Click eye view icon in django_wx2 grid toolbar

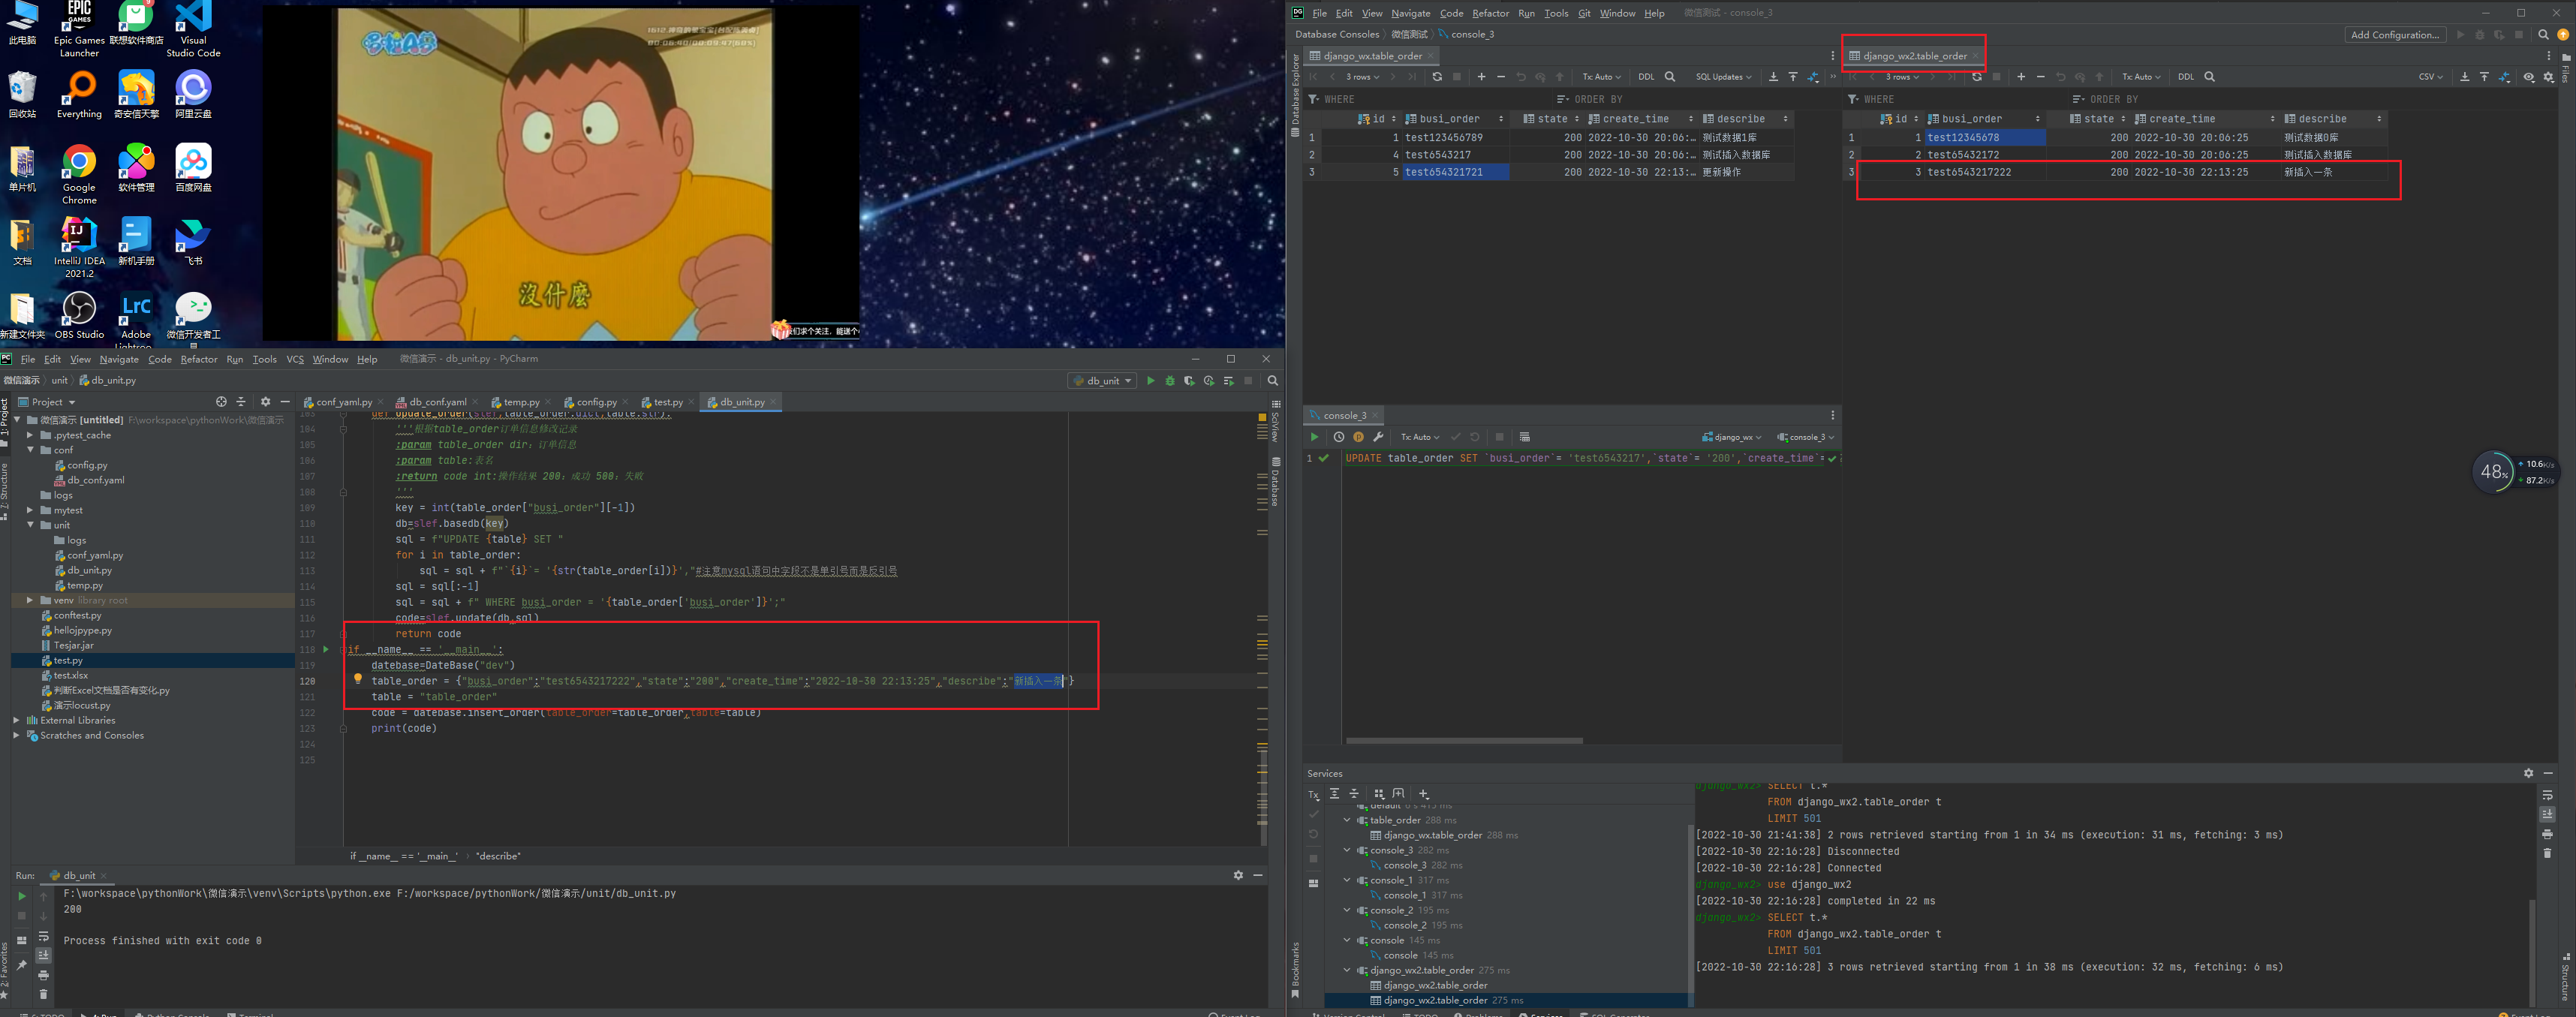2529,77
